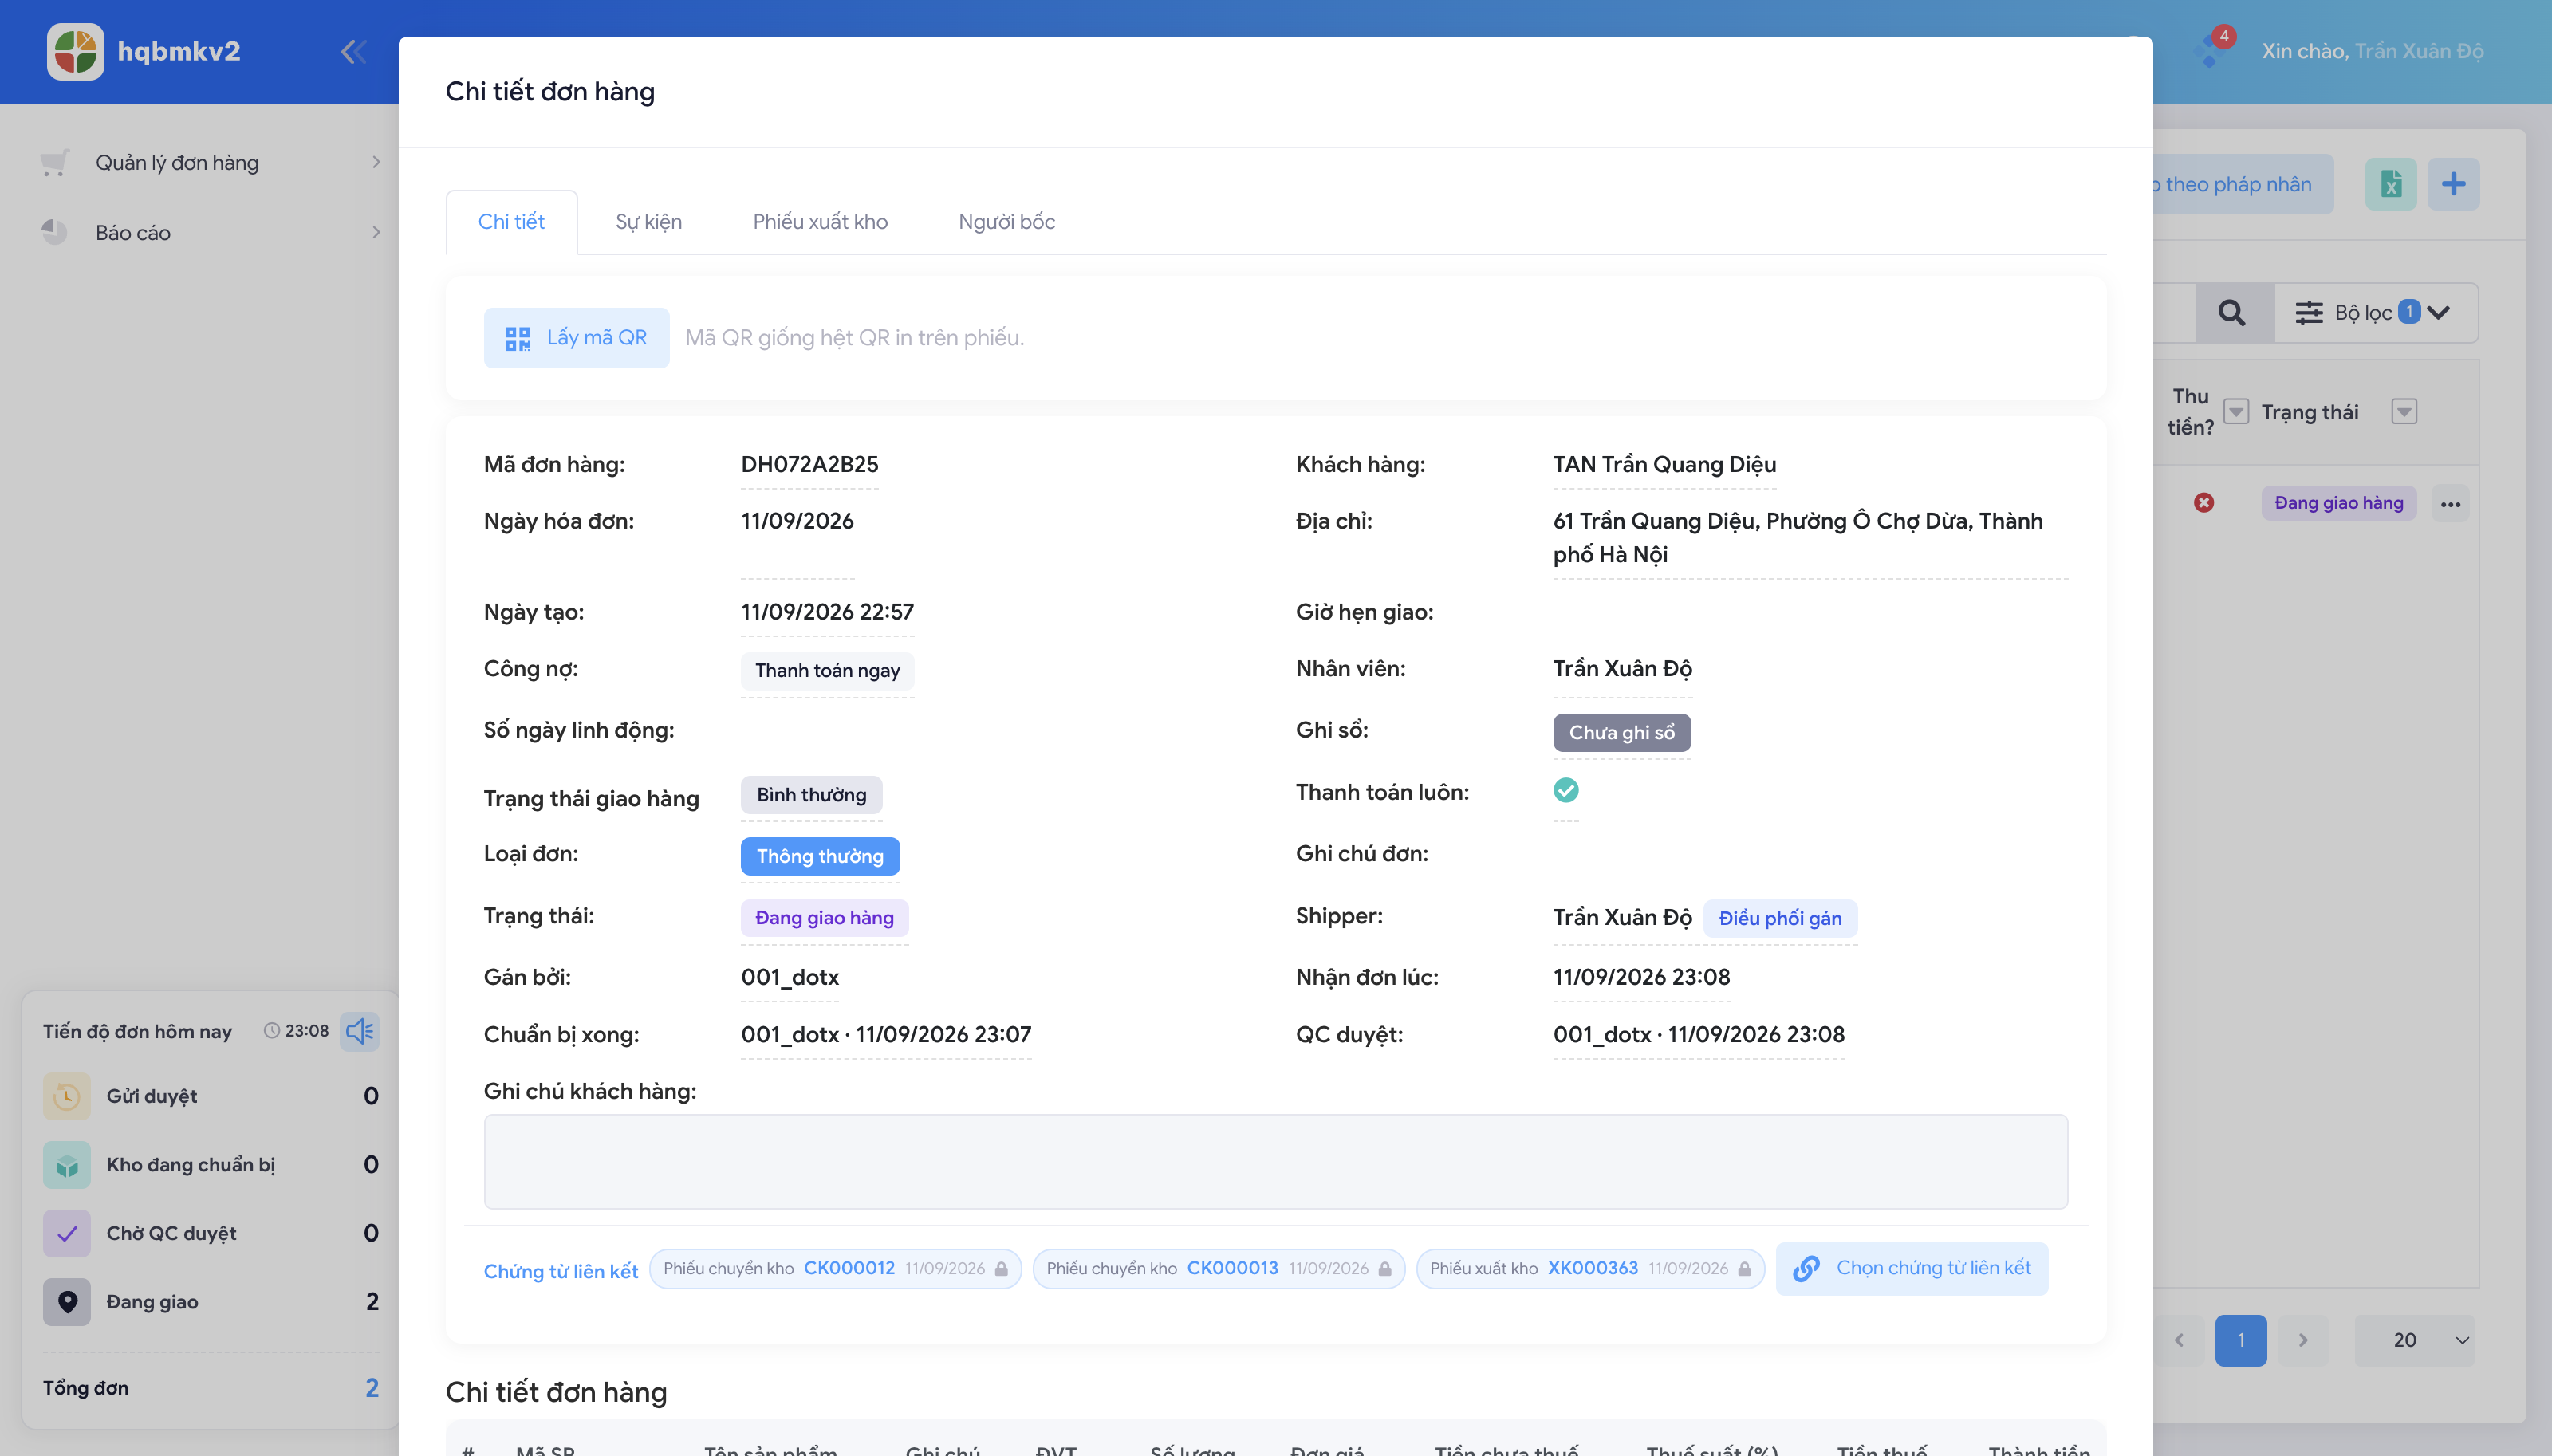
Task: Click the Ghi chú khách hàng text box
Action: point(1276,1162)
